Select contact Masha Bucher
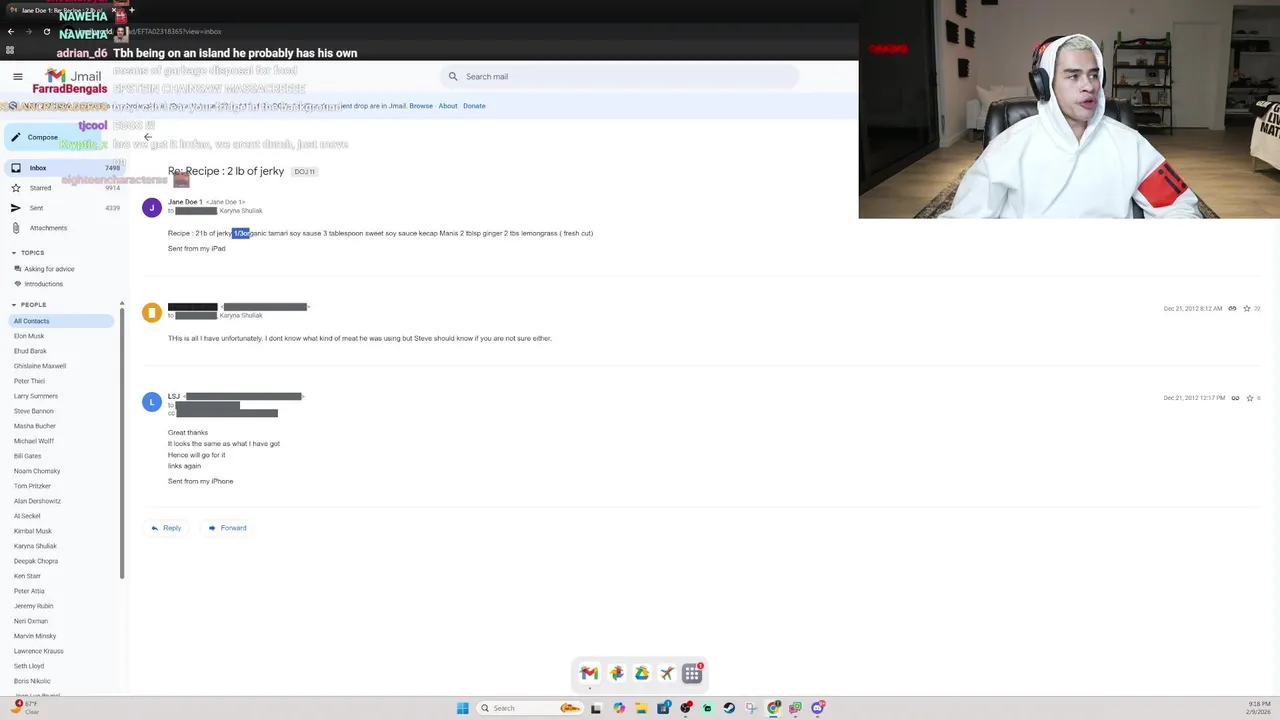Image resolution: width=1280 pixels, height=720 pixels. coord(35,426)
